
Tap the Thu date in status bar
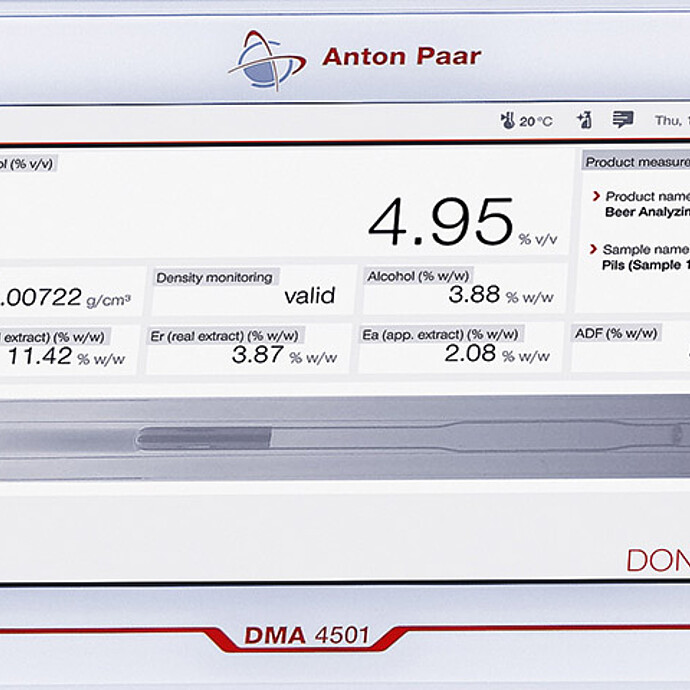pos(672,120)
